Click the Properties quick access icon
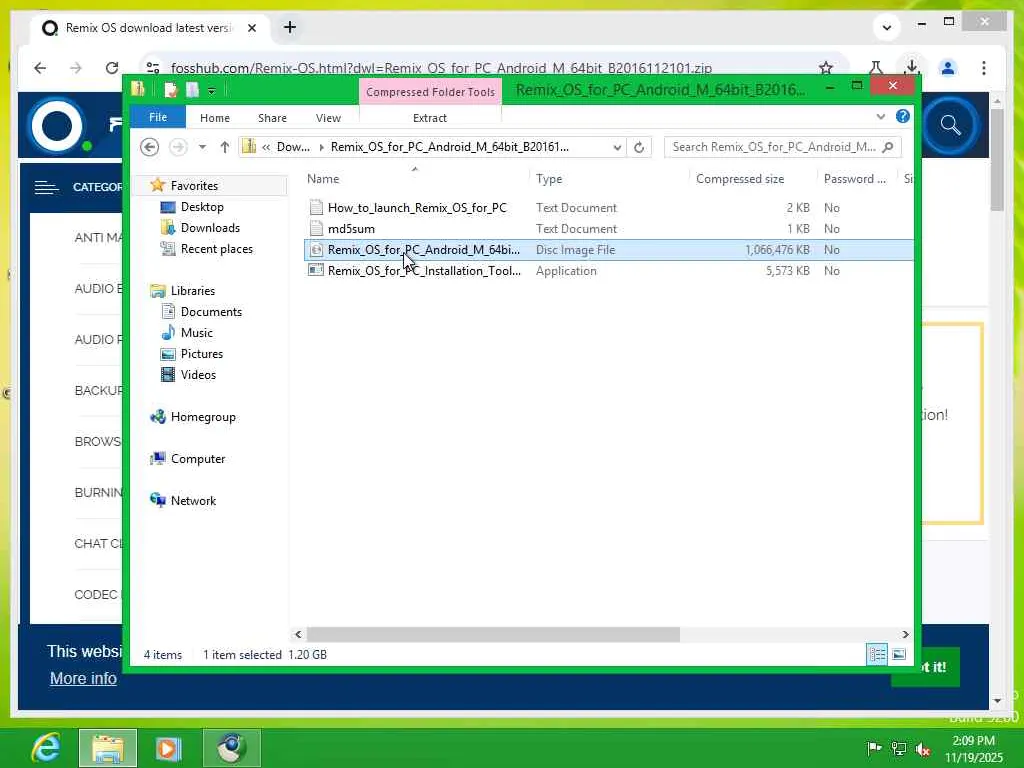Viewport: 1024px width, 768px height. coord(171,90)
